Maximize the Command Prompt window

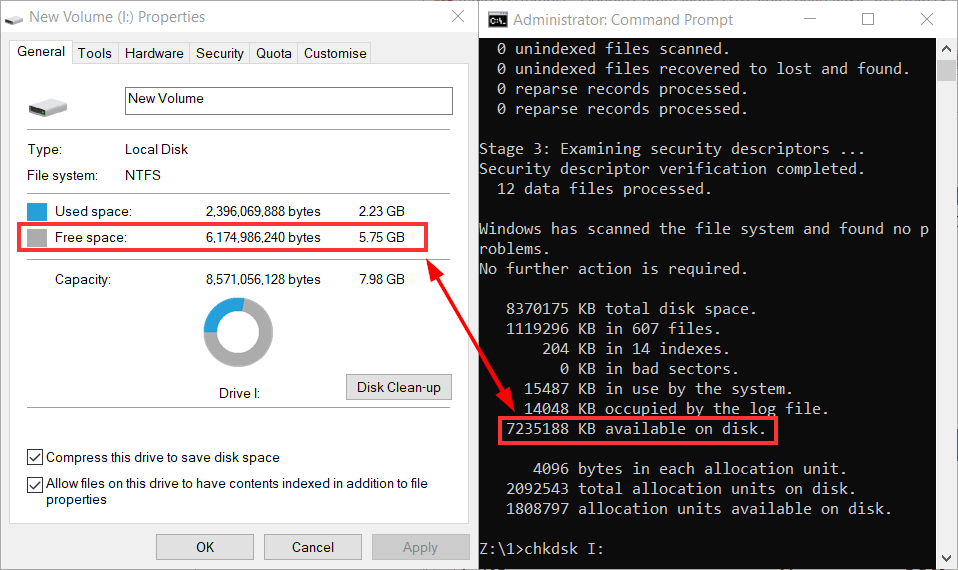click(x=868, y=20)
